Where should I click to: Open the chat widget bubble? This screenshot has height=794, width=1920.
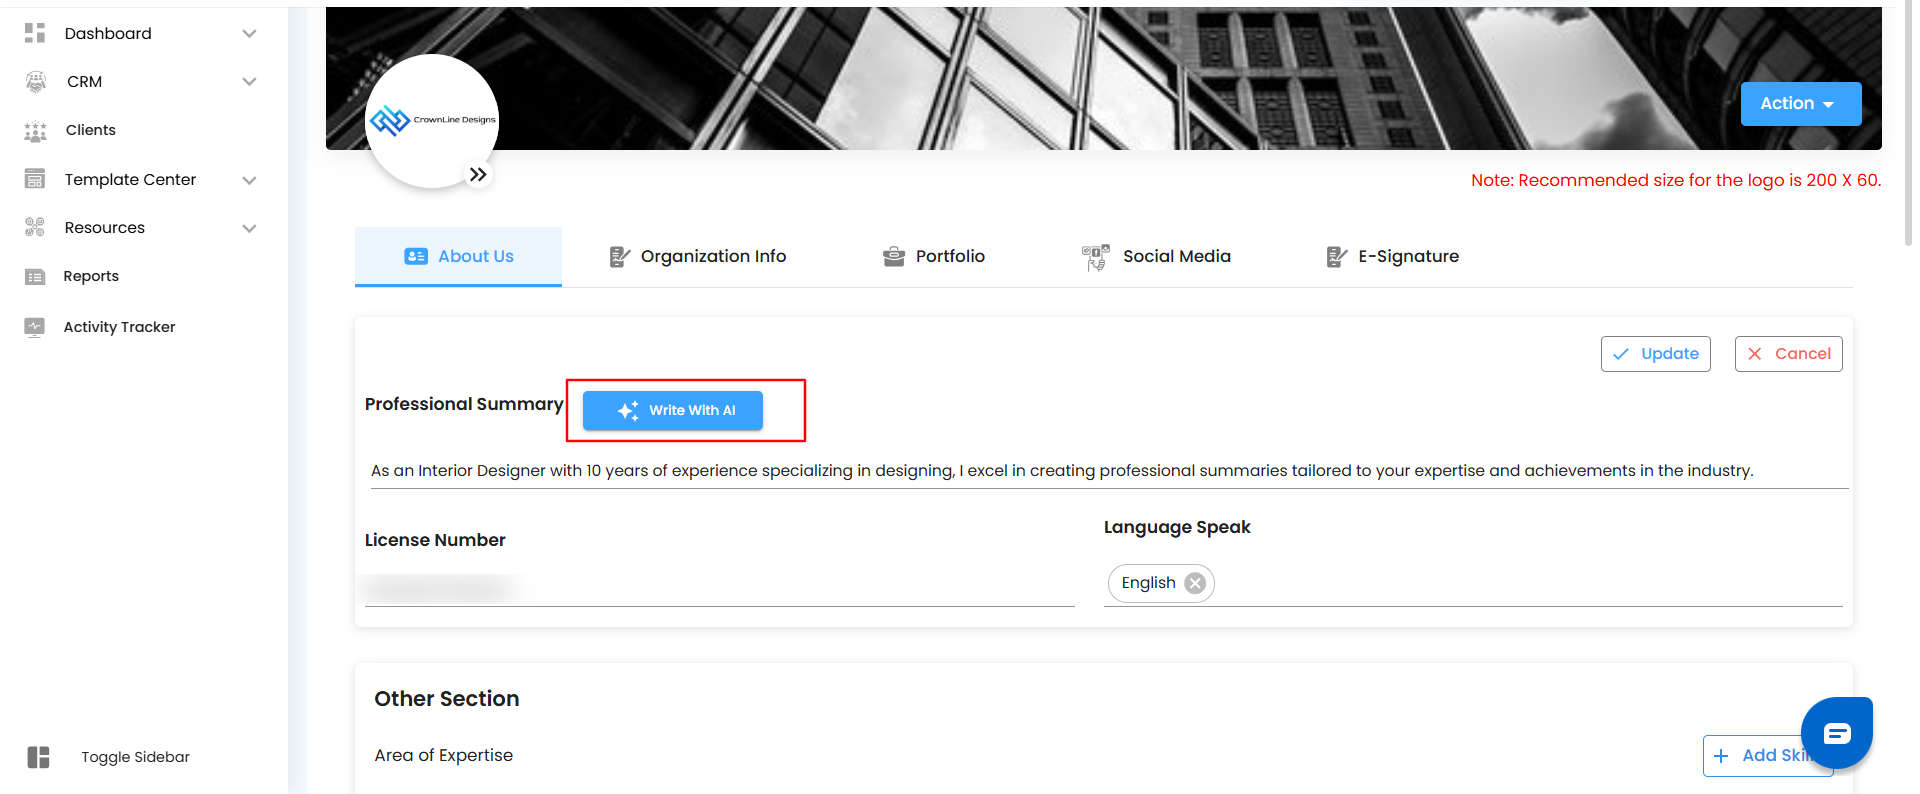pyautogui.click(x=1837, y=733)
